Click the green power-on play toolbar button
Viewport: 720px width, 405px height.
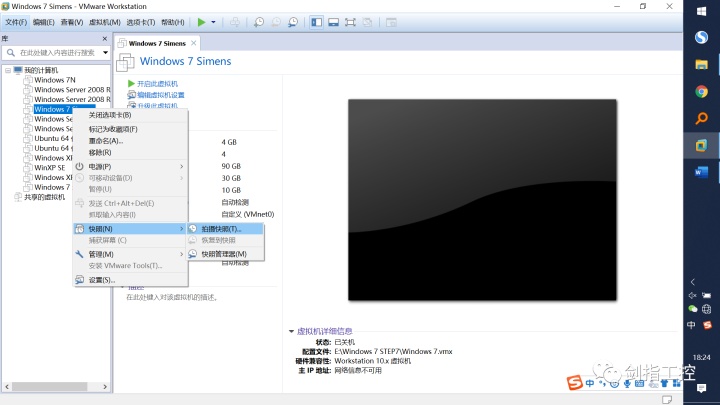(x=201, y=22)
